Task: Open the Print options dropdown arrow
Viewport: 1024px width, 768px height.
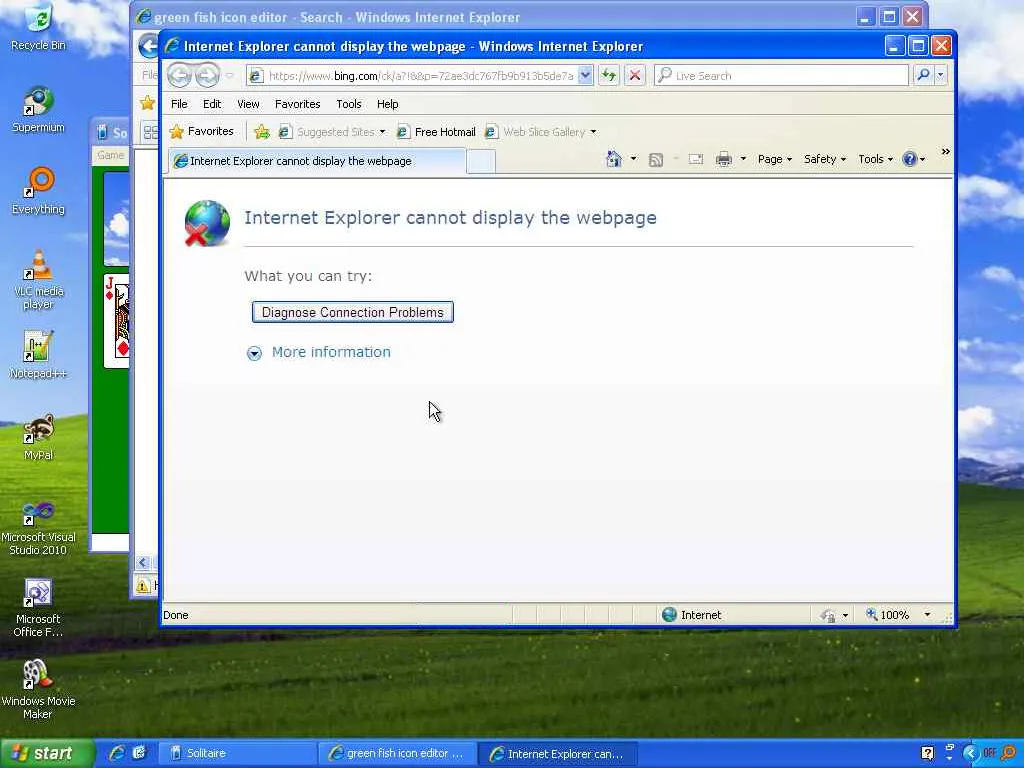Action: [743, 159]
